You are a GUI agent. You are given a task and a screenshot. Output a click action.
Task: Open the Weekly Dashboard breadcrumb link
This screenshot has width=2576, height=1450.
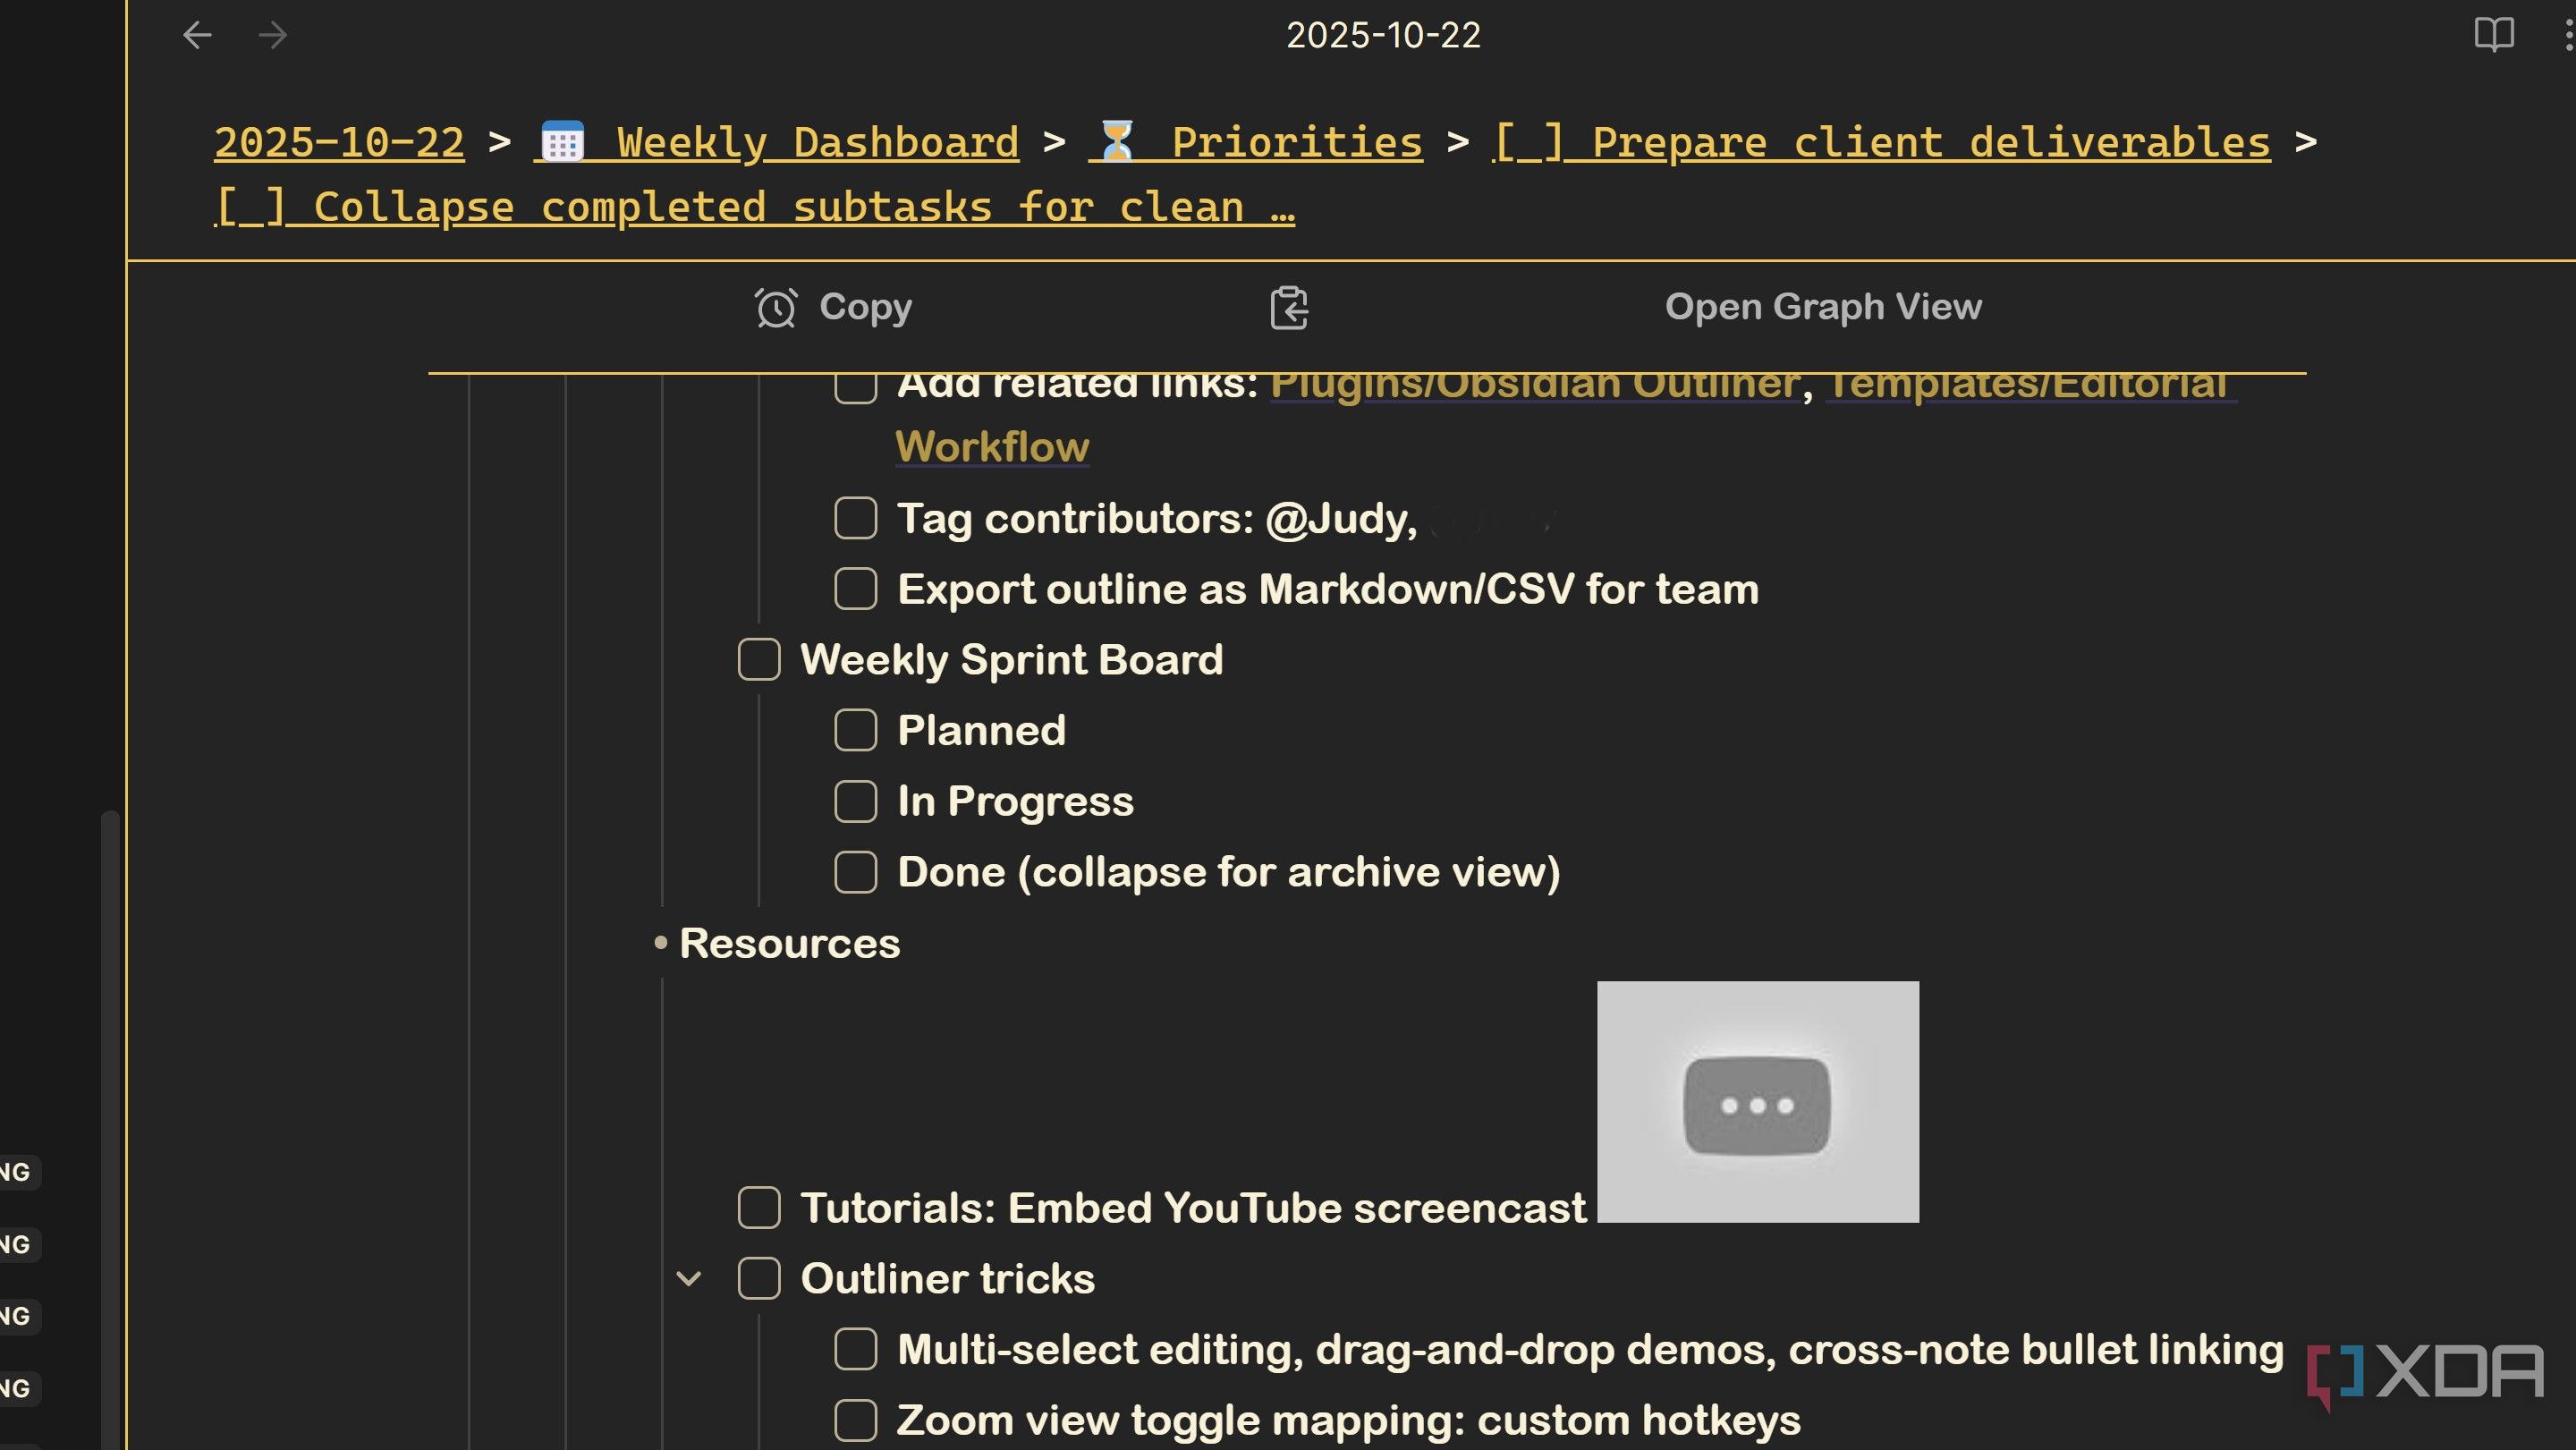point(817,142)
